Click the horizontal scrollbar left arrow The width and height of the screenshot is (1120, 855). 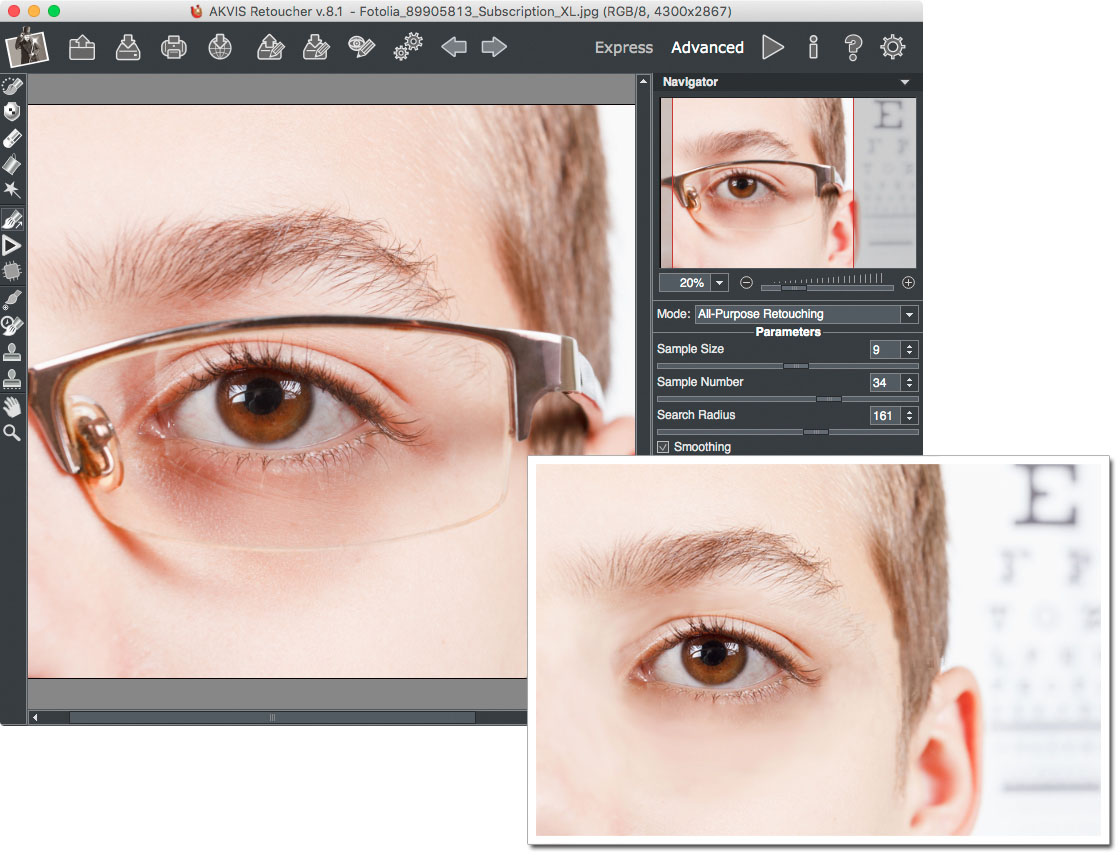tap(34, 717)
